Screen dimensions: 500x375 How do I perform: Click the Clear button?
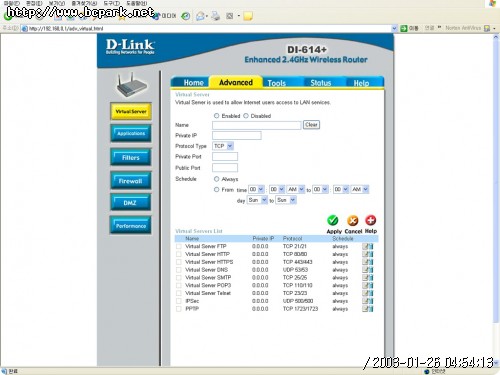coord(311,125)
